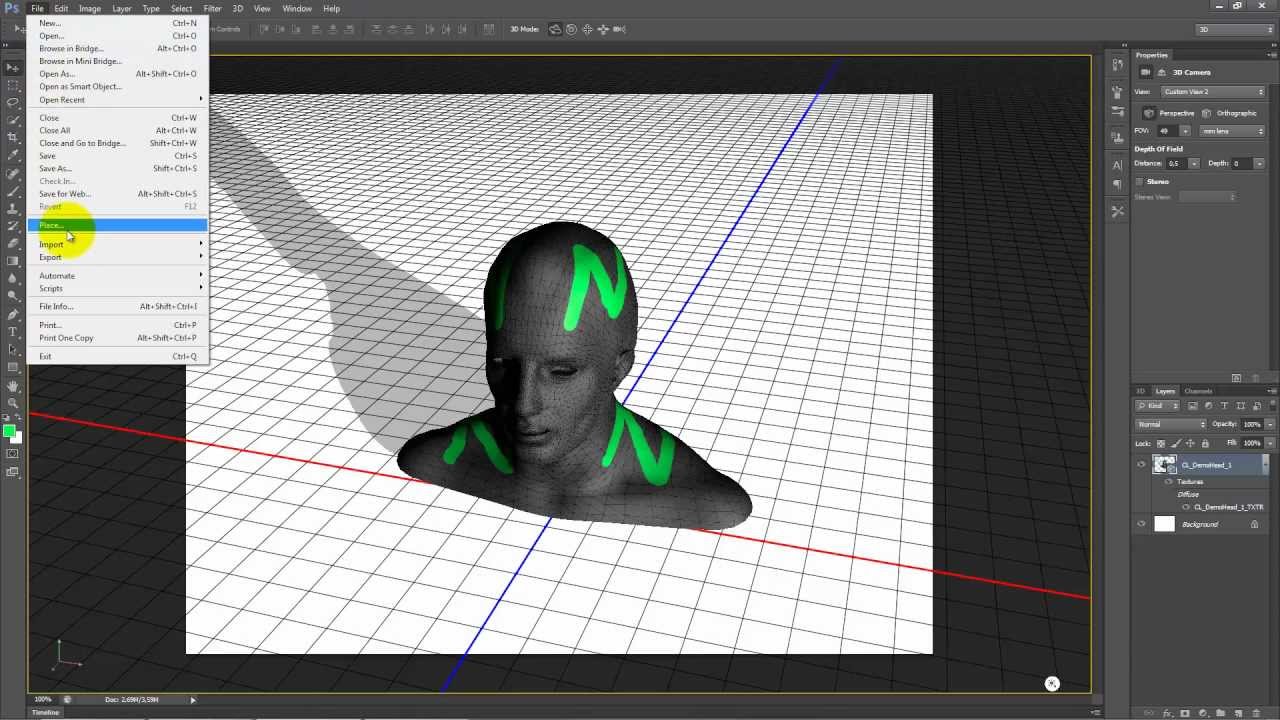Select the Horizontal Type tool
This screenshot has height=720, width=1280.
click(x=12, y=332)
